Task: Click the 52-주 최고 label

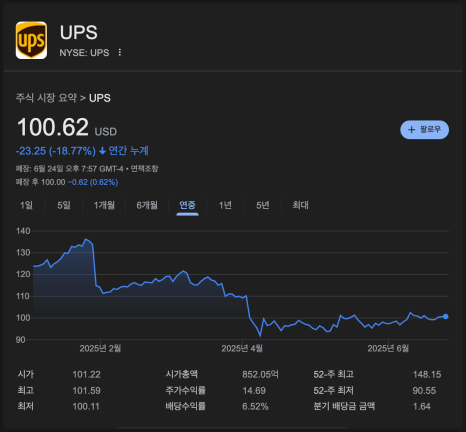Action: (333, 374)
